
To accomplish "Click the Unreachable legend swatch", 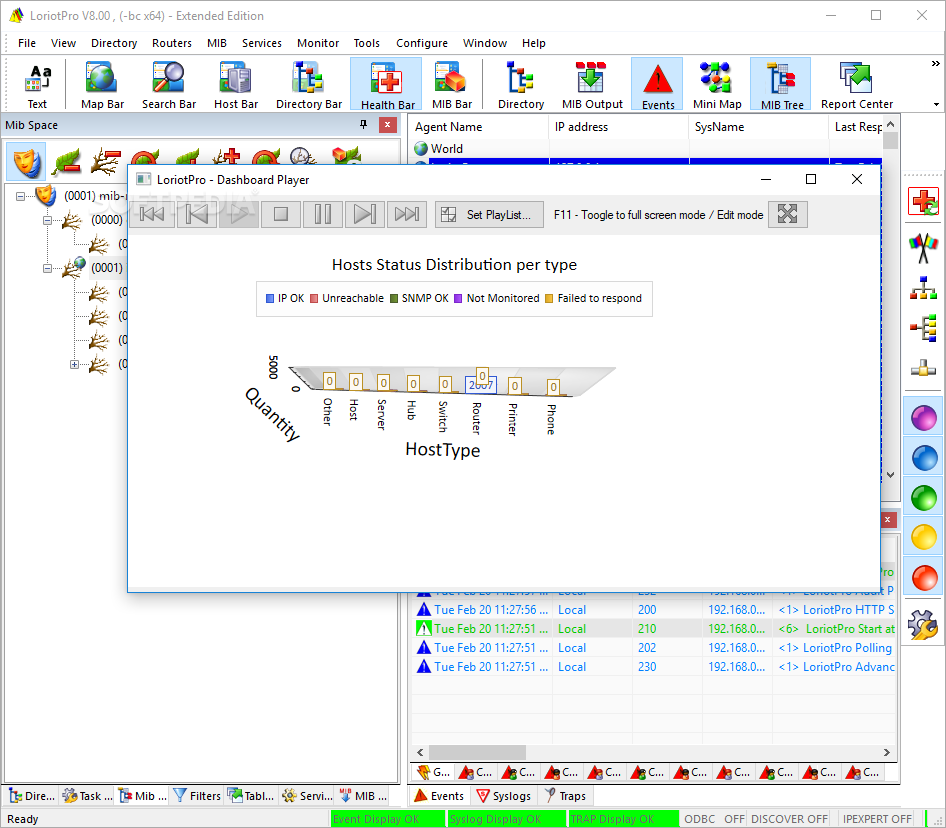I will click(x=314, y=299).
